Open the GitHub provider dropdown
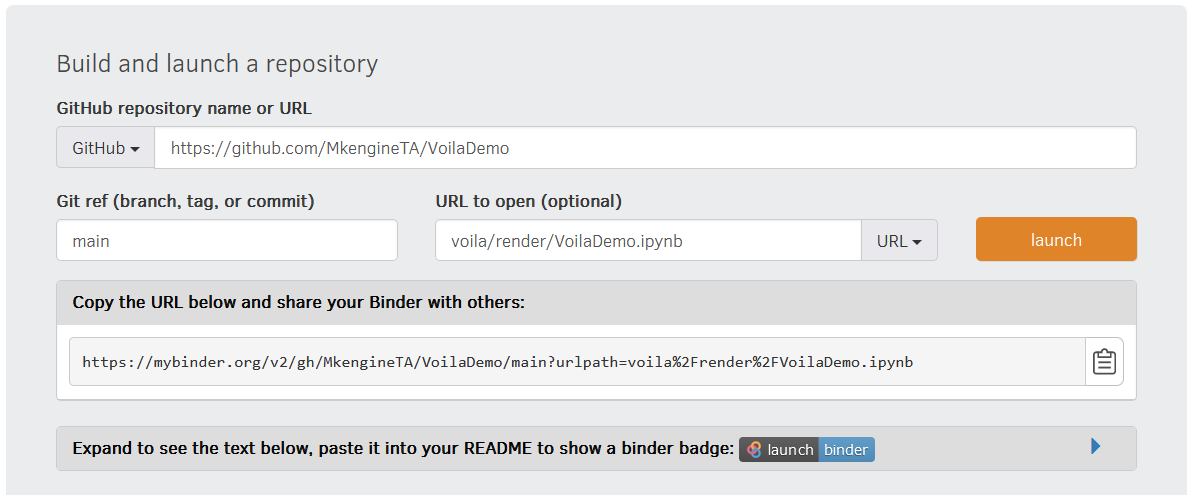1195x500 pixels. tap(105, 148)
